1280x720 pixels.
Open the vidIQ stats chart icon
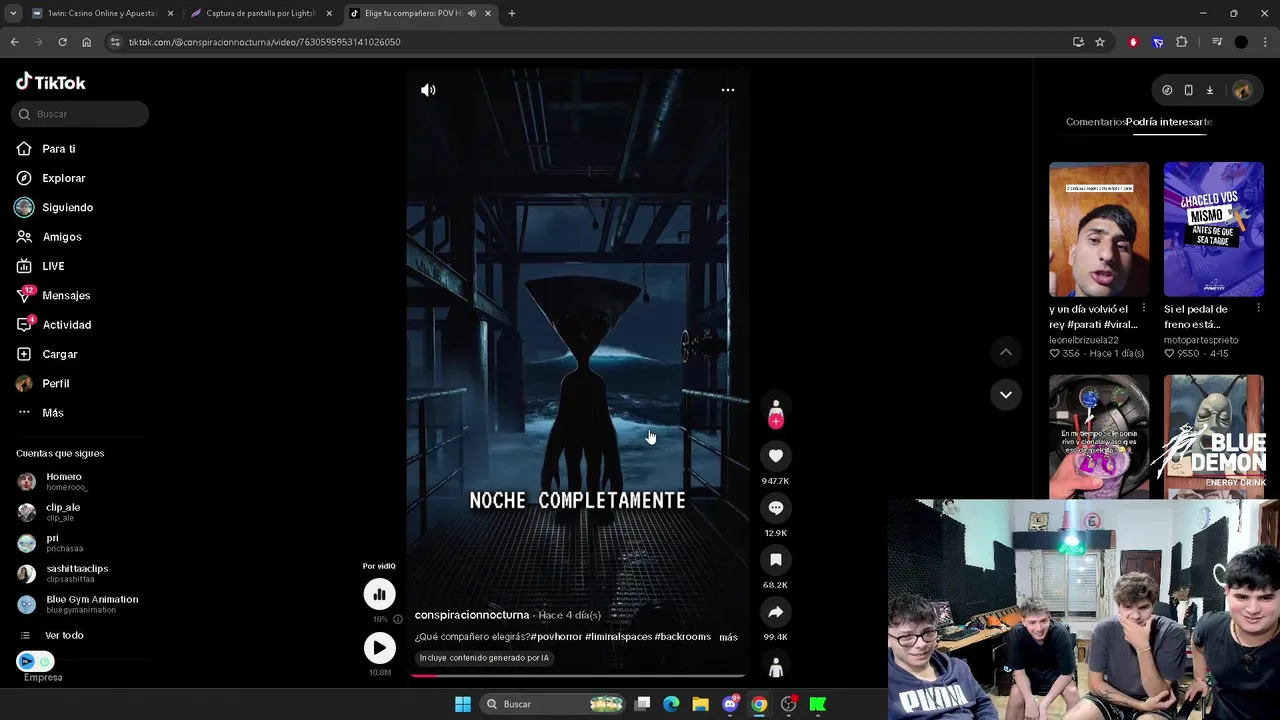click(379, 595)
